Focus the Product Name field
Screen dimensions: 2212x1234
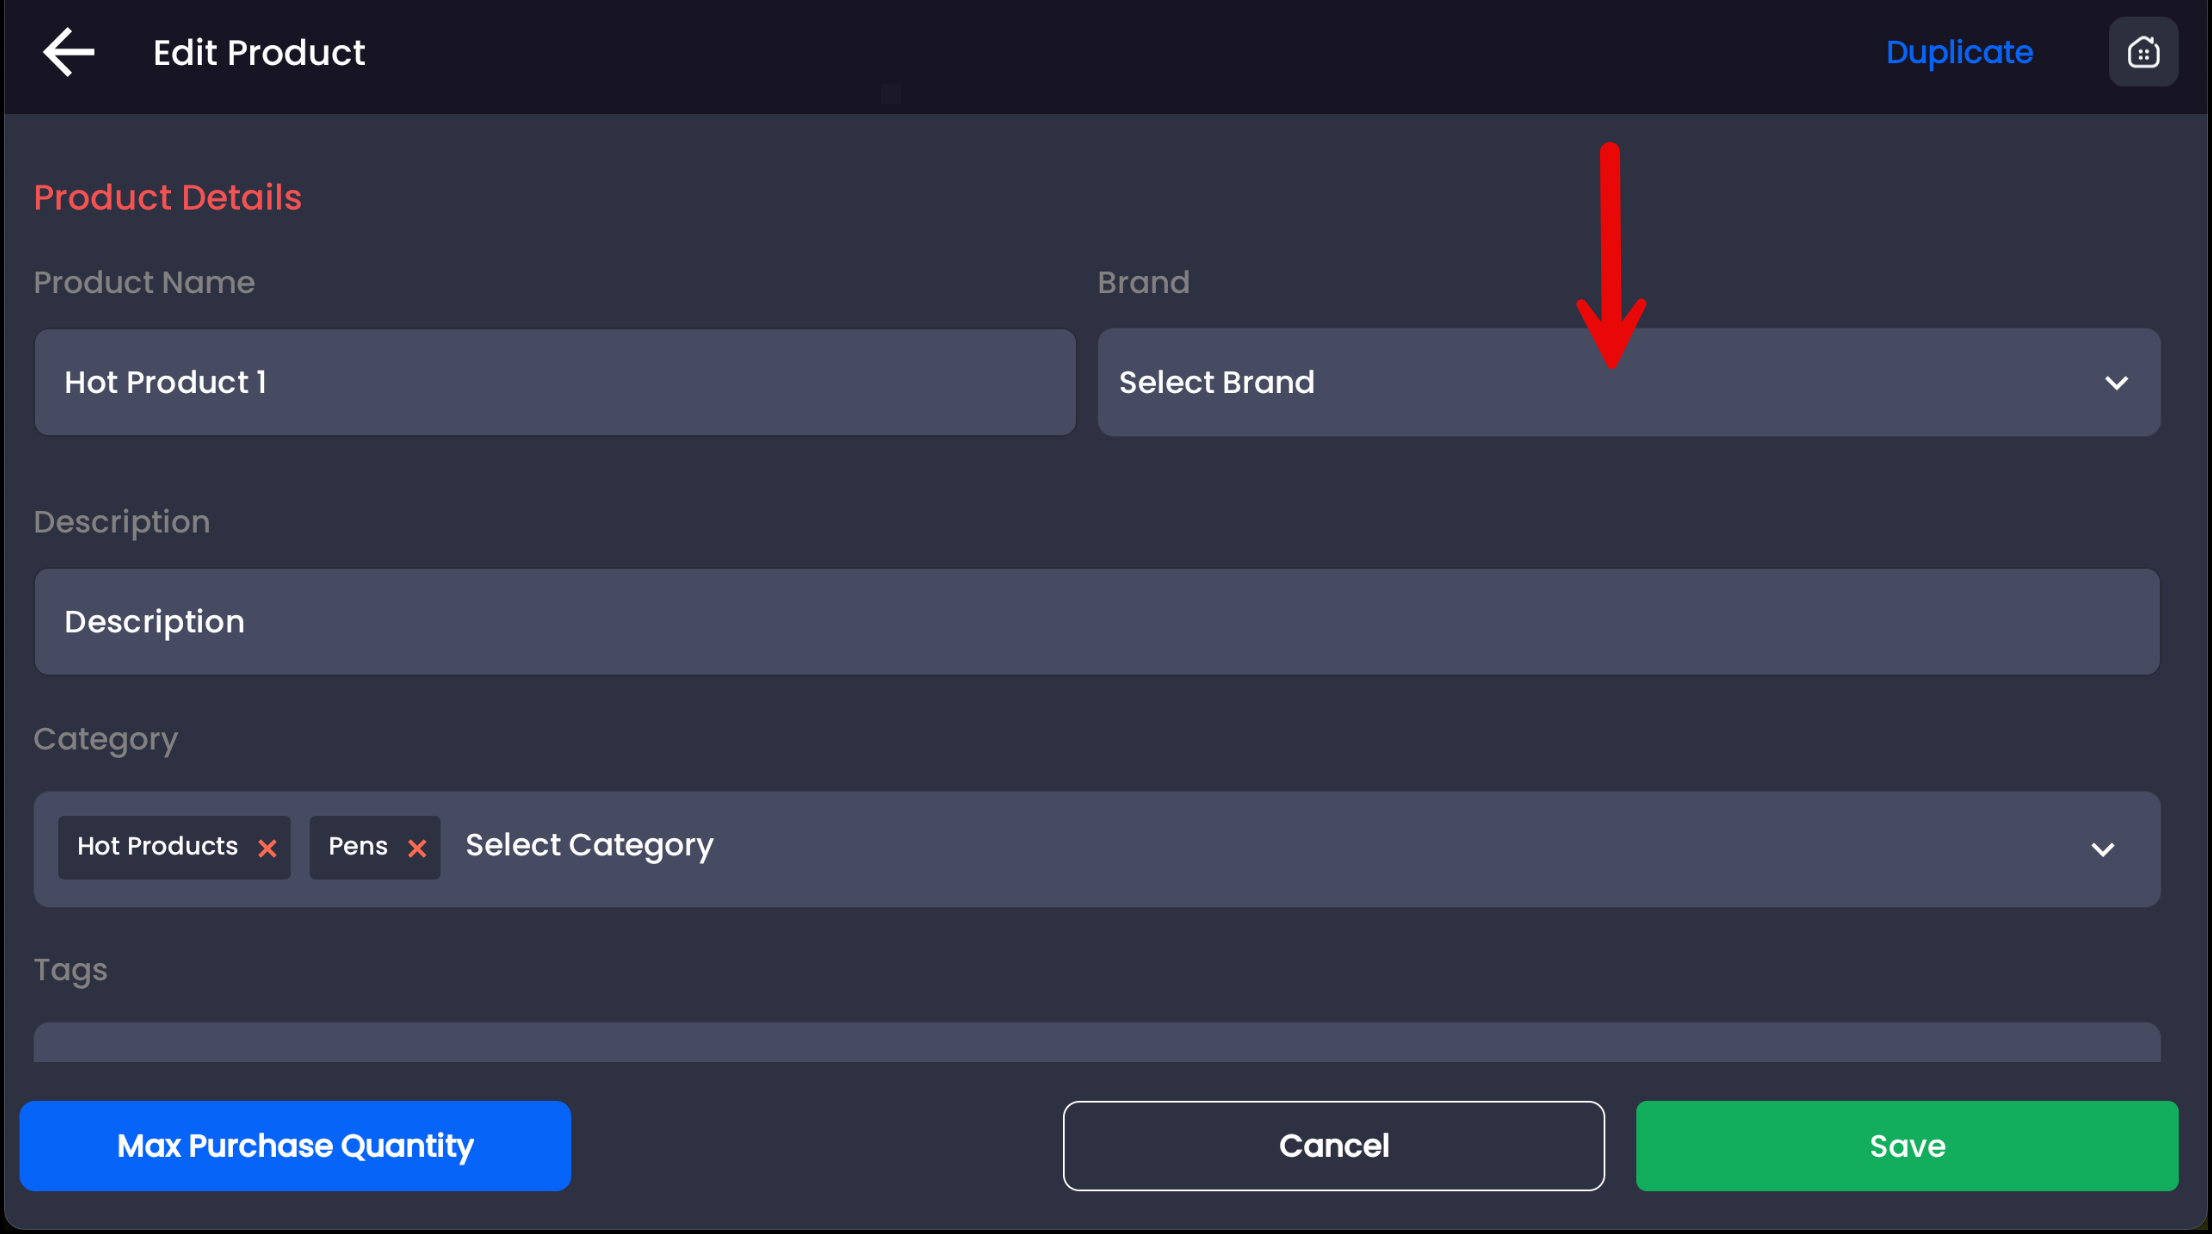(555, 383)
